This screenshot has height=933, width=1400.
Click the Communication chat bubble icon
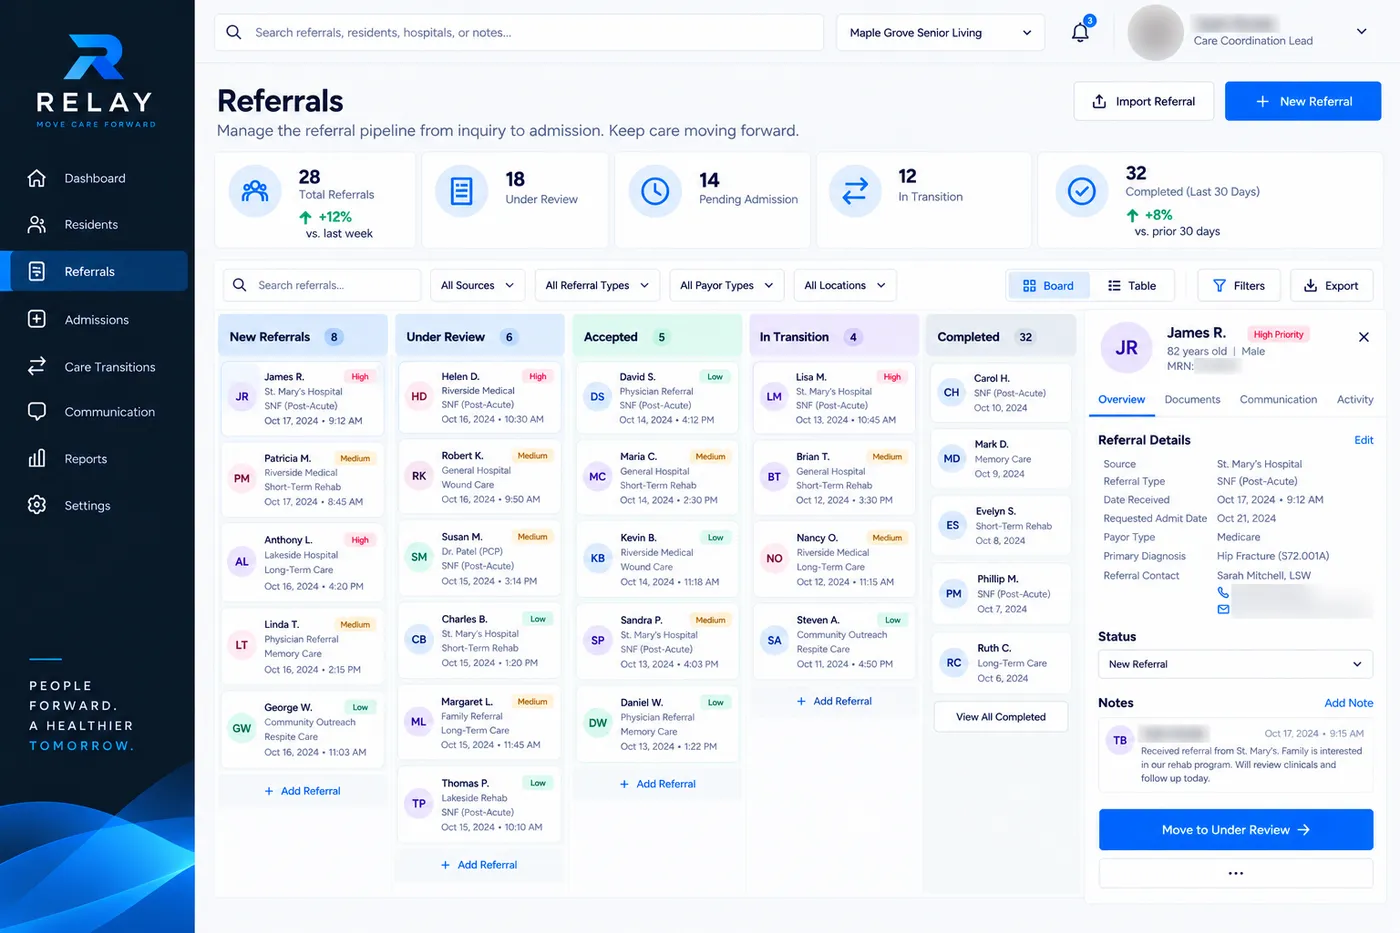point(37,411)
